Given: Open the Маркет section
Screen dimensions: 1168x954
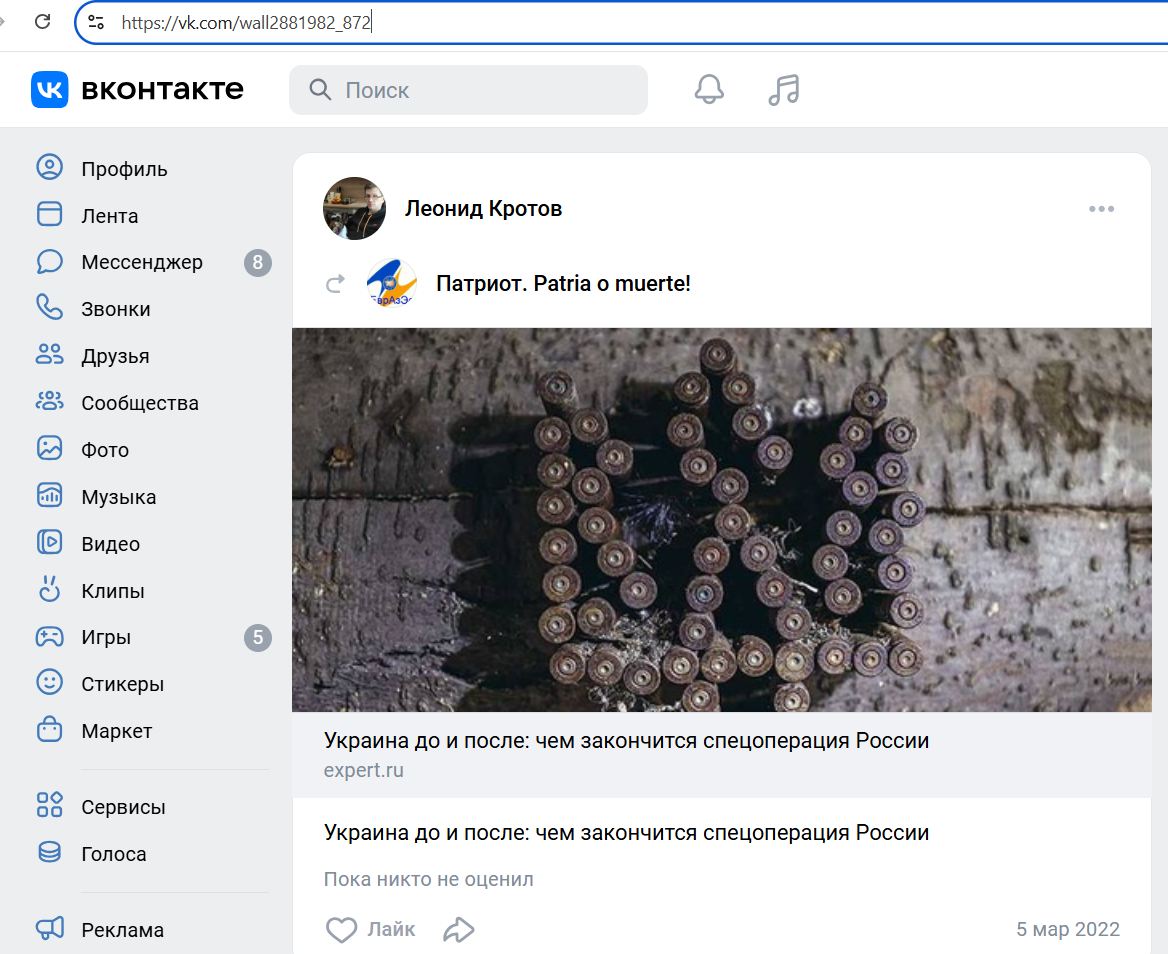Looking at the screenshot, I should 117,731.
